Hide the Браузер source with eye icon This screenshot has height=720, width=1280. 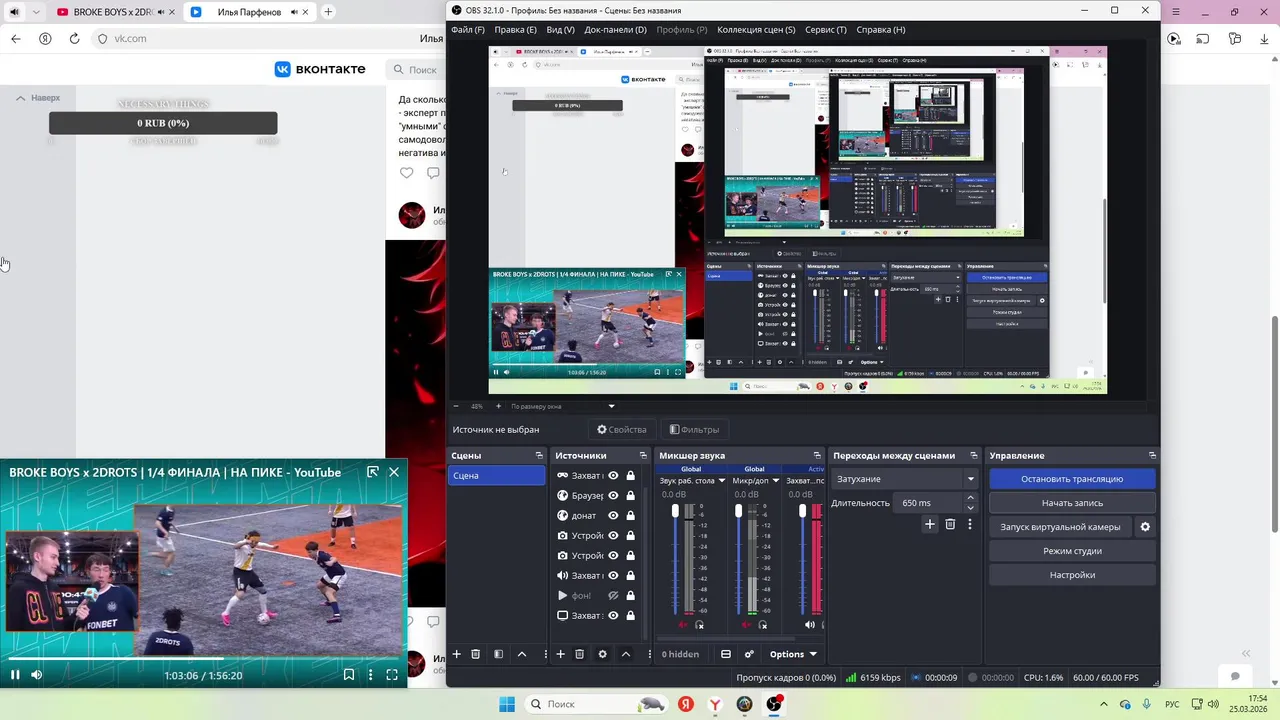coord(613,496)
